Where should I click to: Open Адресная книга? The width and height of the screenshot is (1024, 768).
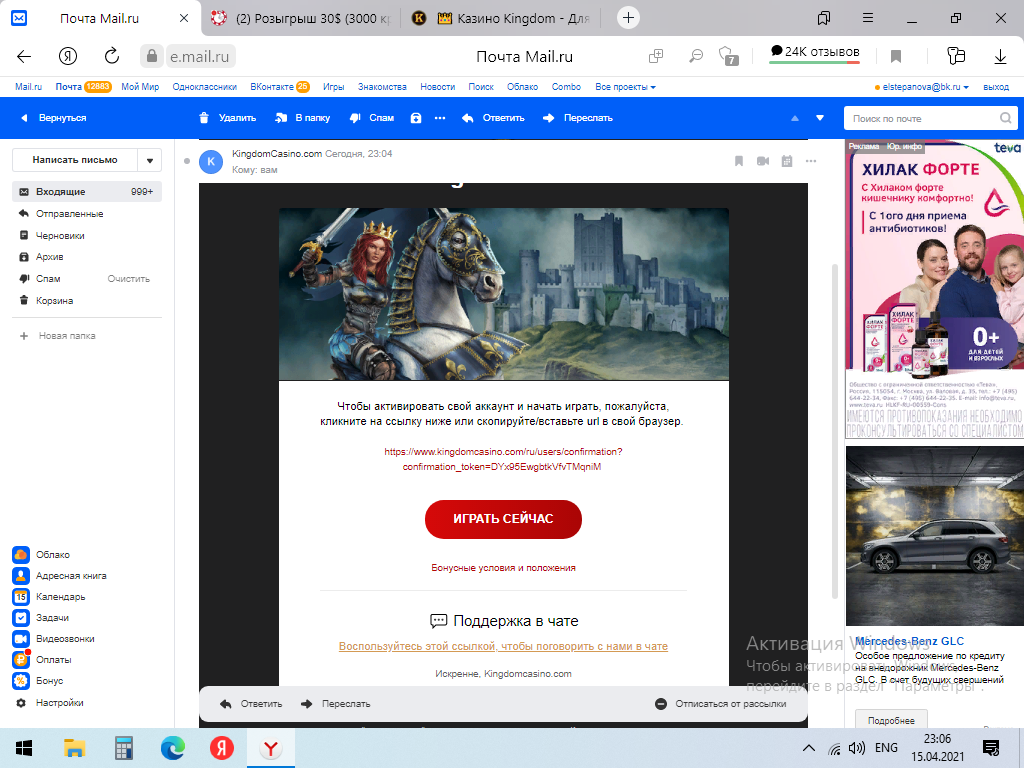click(x=59, y=575)
